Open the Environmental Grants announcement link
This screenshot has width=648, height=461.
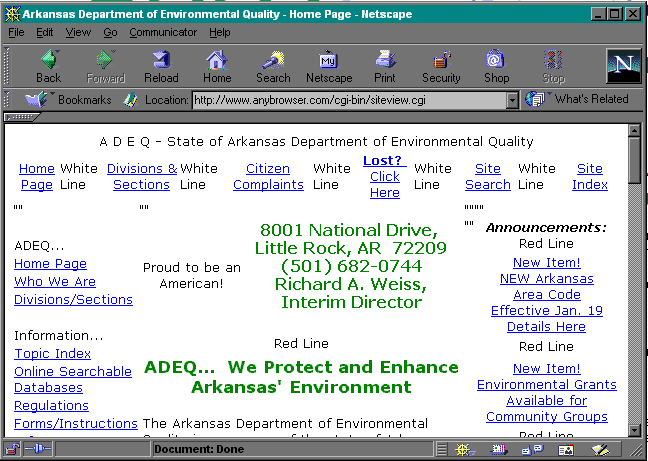pos(547,392)
